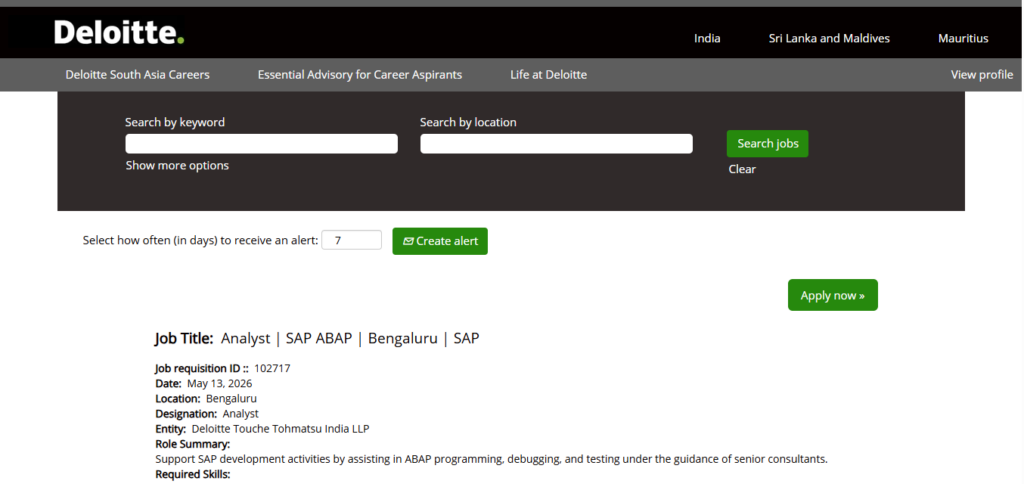Viewport: 1024px width, 484px height.
Task: Open the Mauritius region link
Action: coord(963,39)
